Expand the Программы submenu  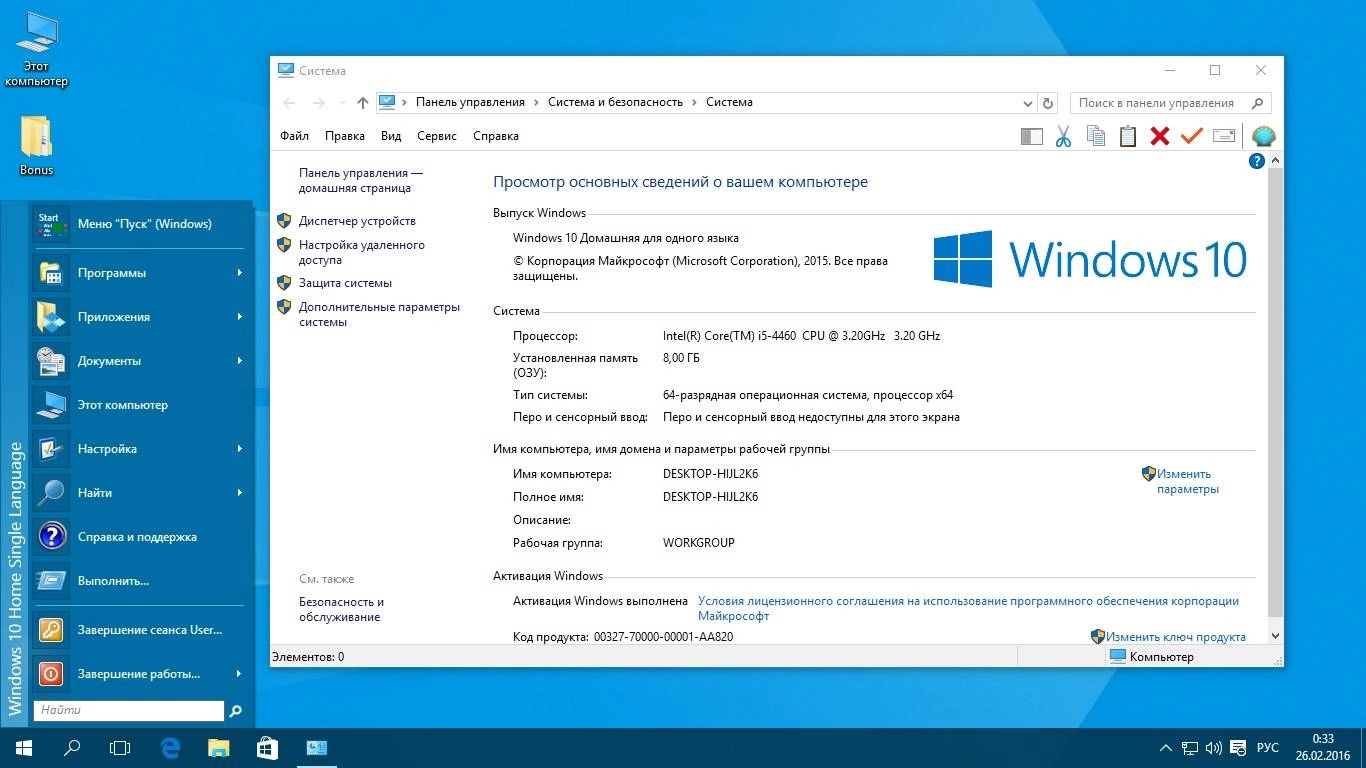240,273
